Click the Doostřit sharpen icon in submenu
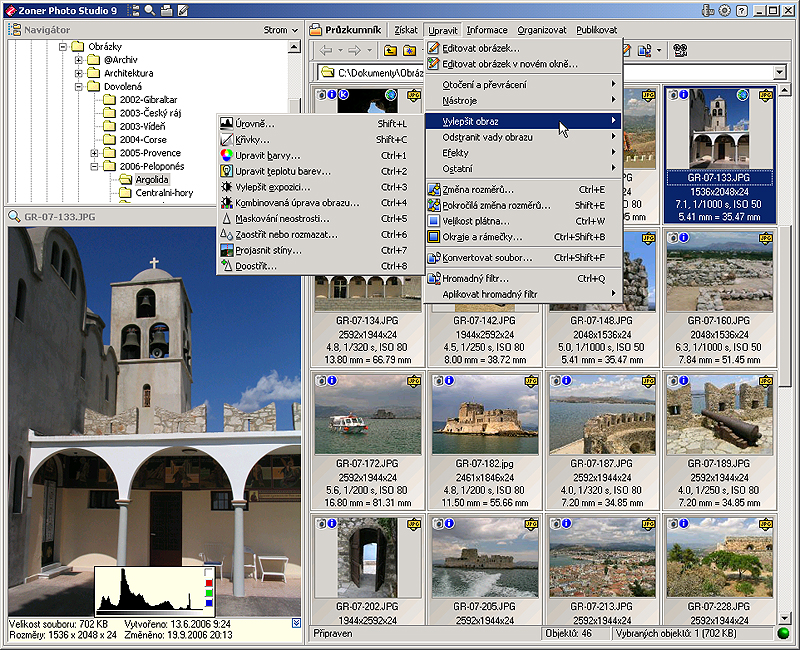This screenshot has height=650, width=800. point(227,266)
